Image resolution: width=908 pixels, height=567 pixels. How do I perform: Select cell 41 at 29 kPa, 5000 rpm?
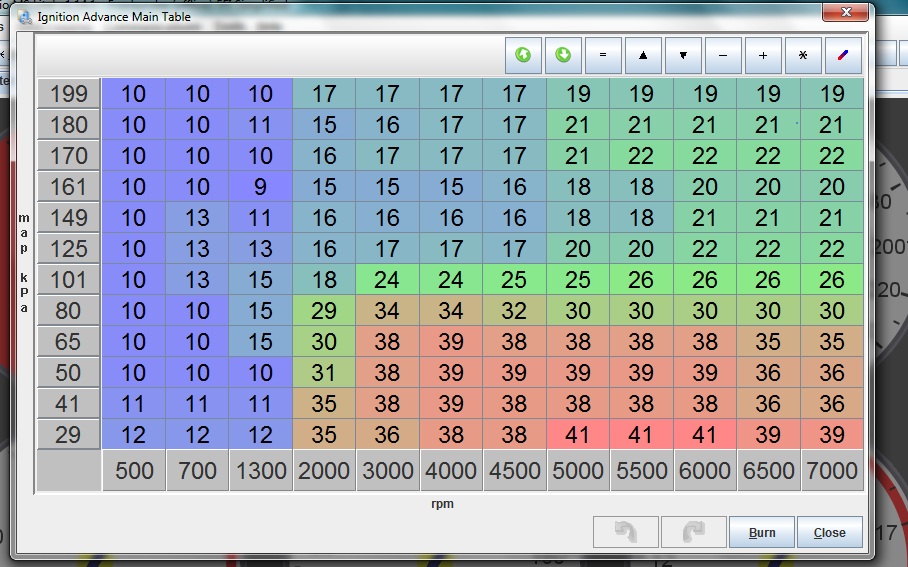point(578,434)
